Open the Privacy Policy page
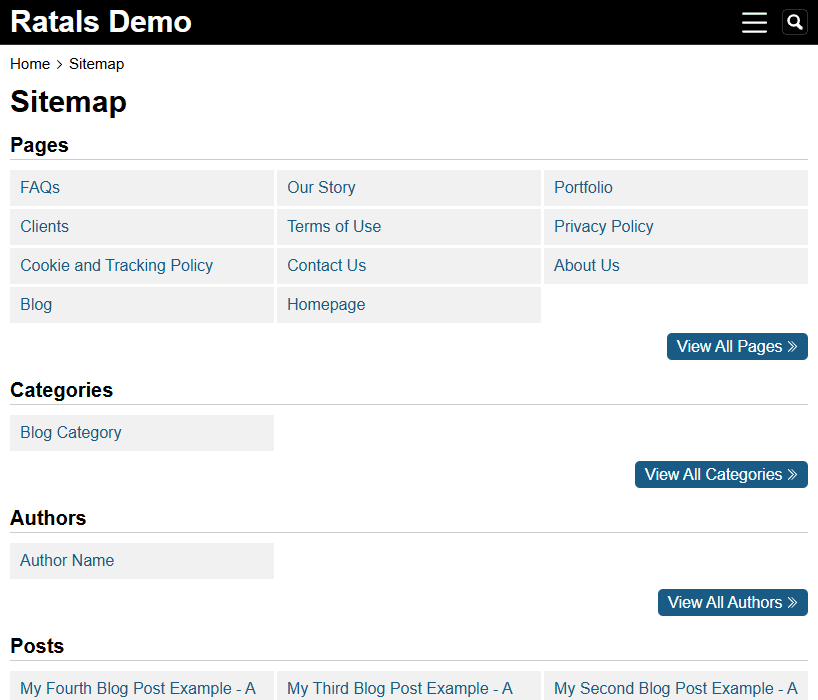The height and width of the screenshot is (700, 818). coord(676,227)
